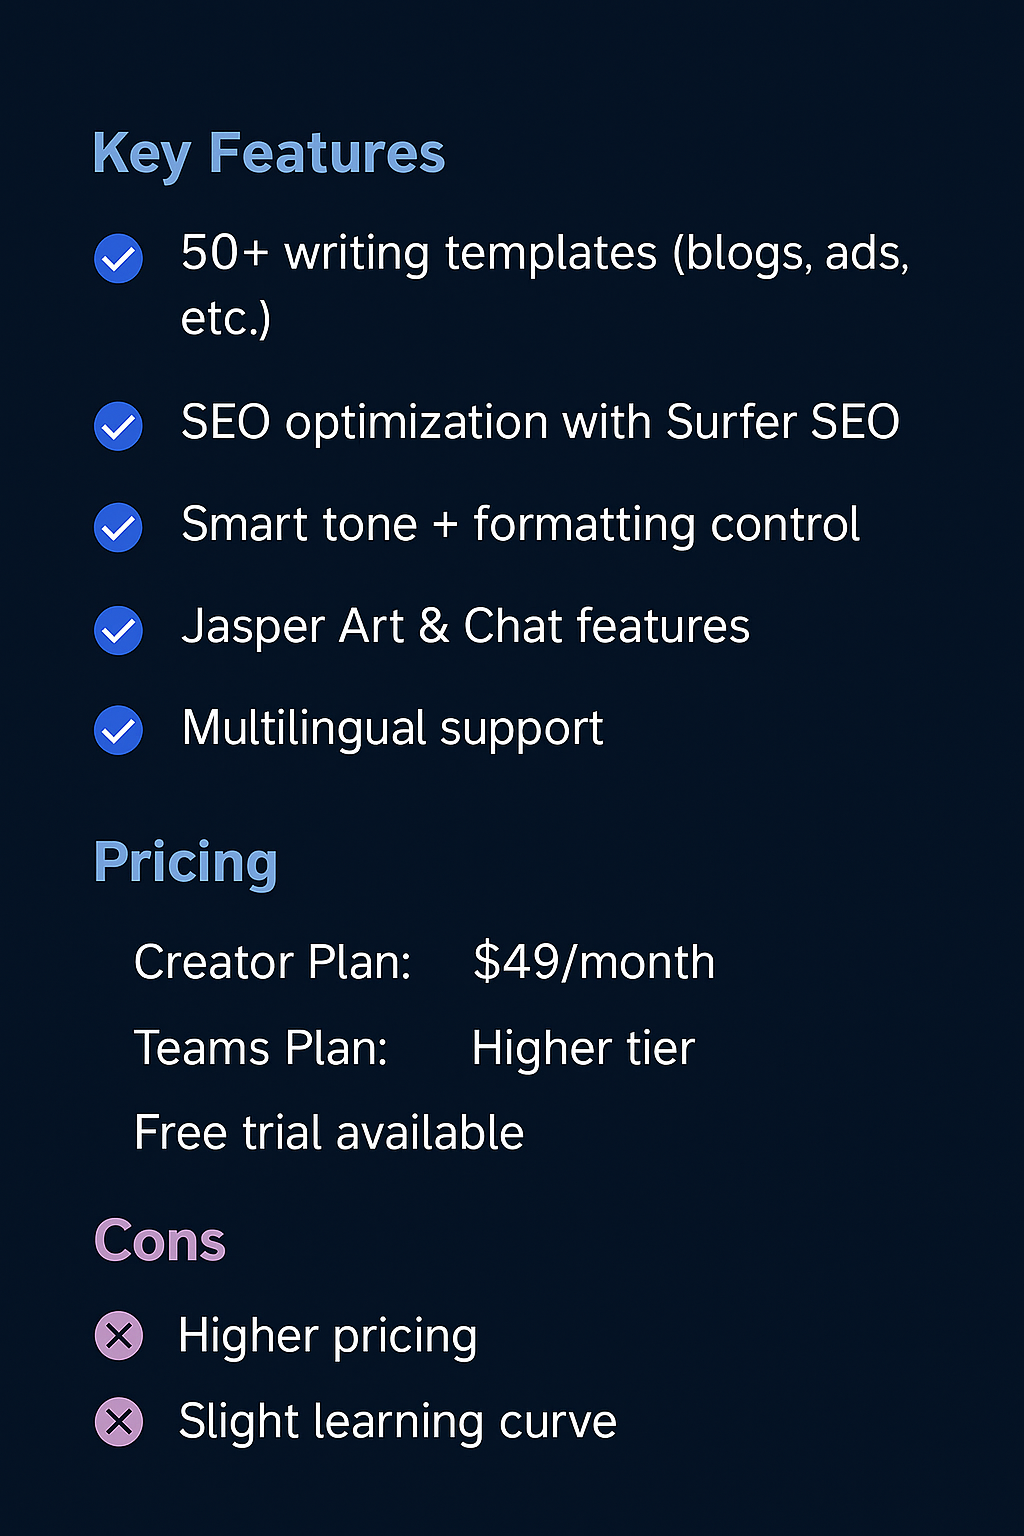Click the Slight learning curve text

(397, 1422)
